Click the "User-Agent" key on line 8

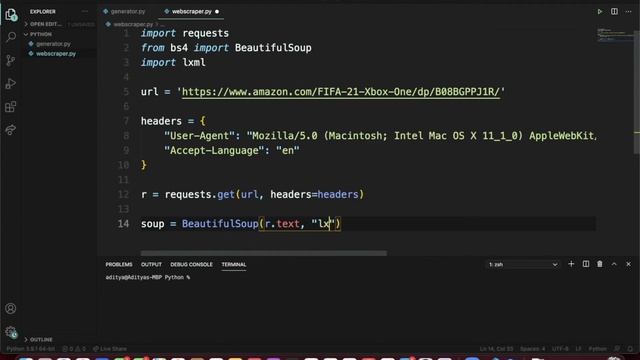200,136
